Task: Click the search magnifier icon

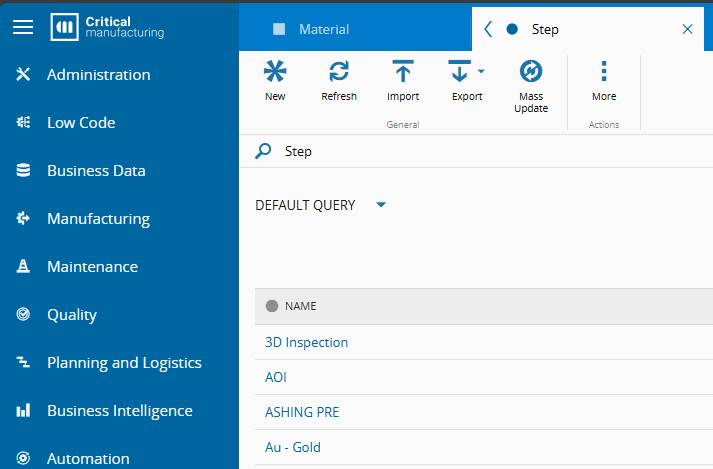Action: pyautogui.click(x=264, y=151)
